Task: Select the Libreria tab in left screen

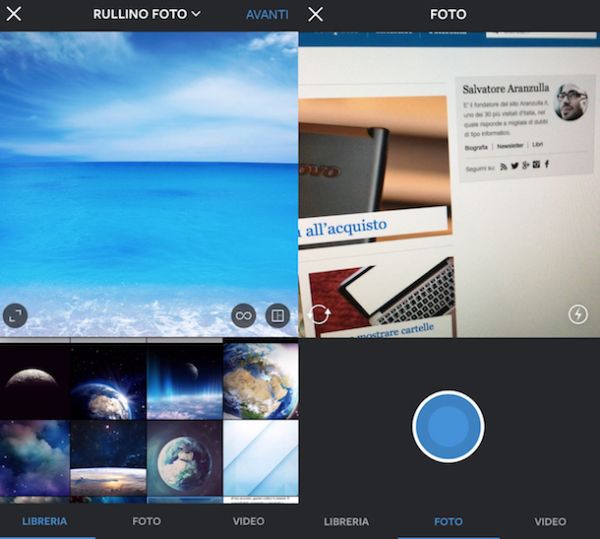Action: pos(47,521)
